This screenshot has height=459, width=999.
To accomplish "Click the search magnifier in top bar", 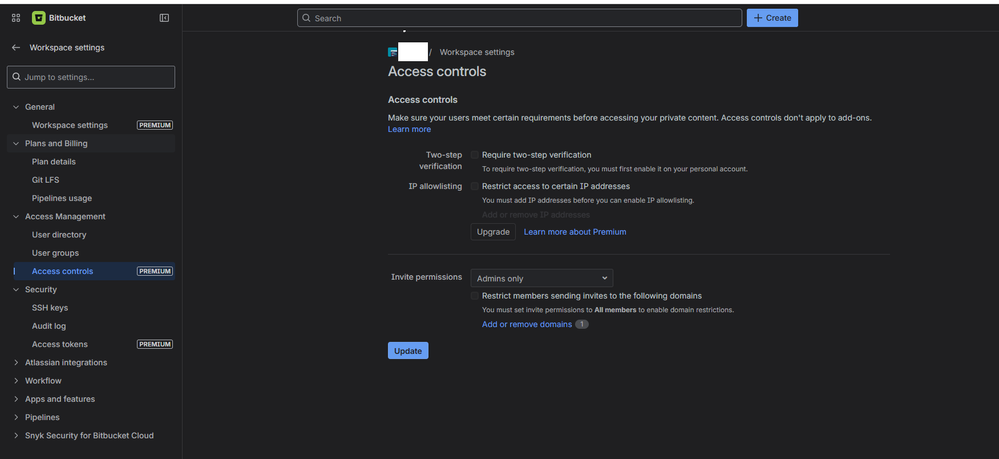I will point(306,18).
